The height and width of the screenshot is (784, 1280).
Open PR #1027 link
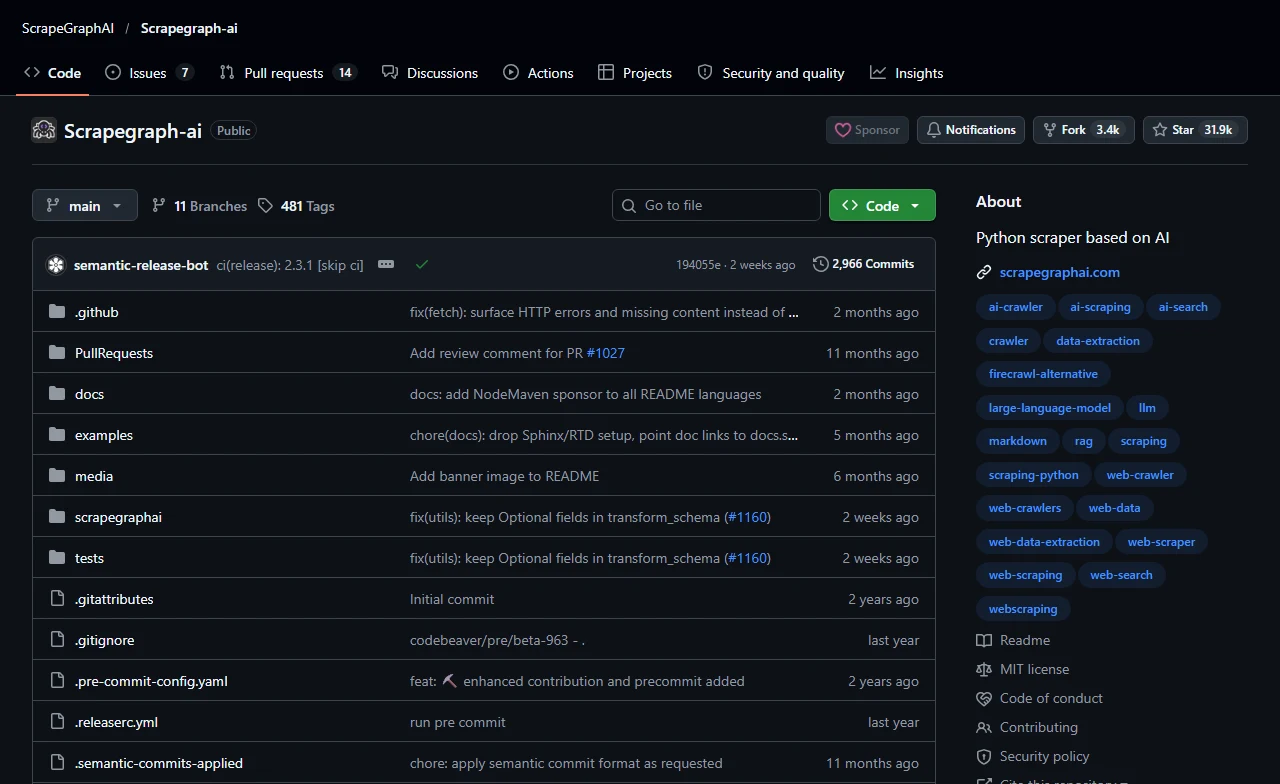tap(605, 353)
